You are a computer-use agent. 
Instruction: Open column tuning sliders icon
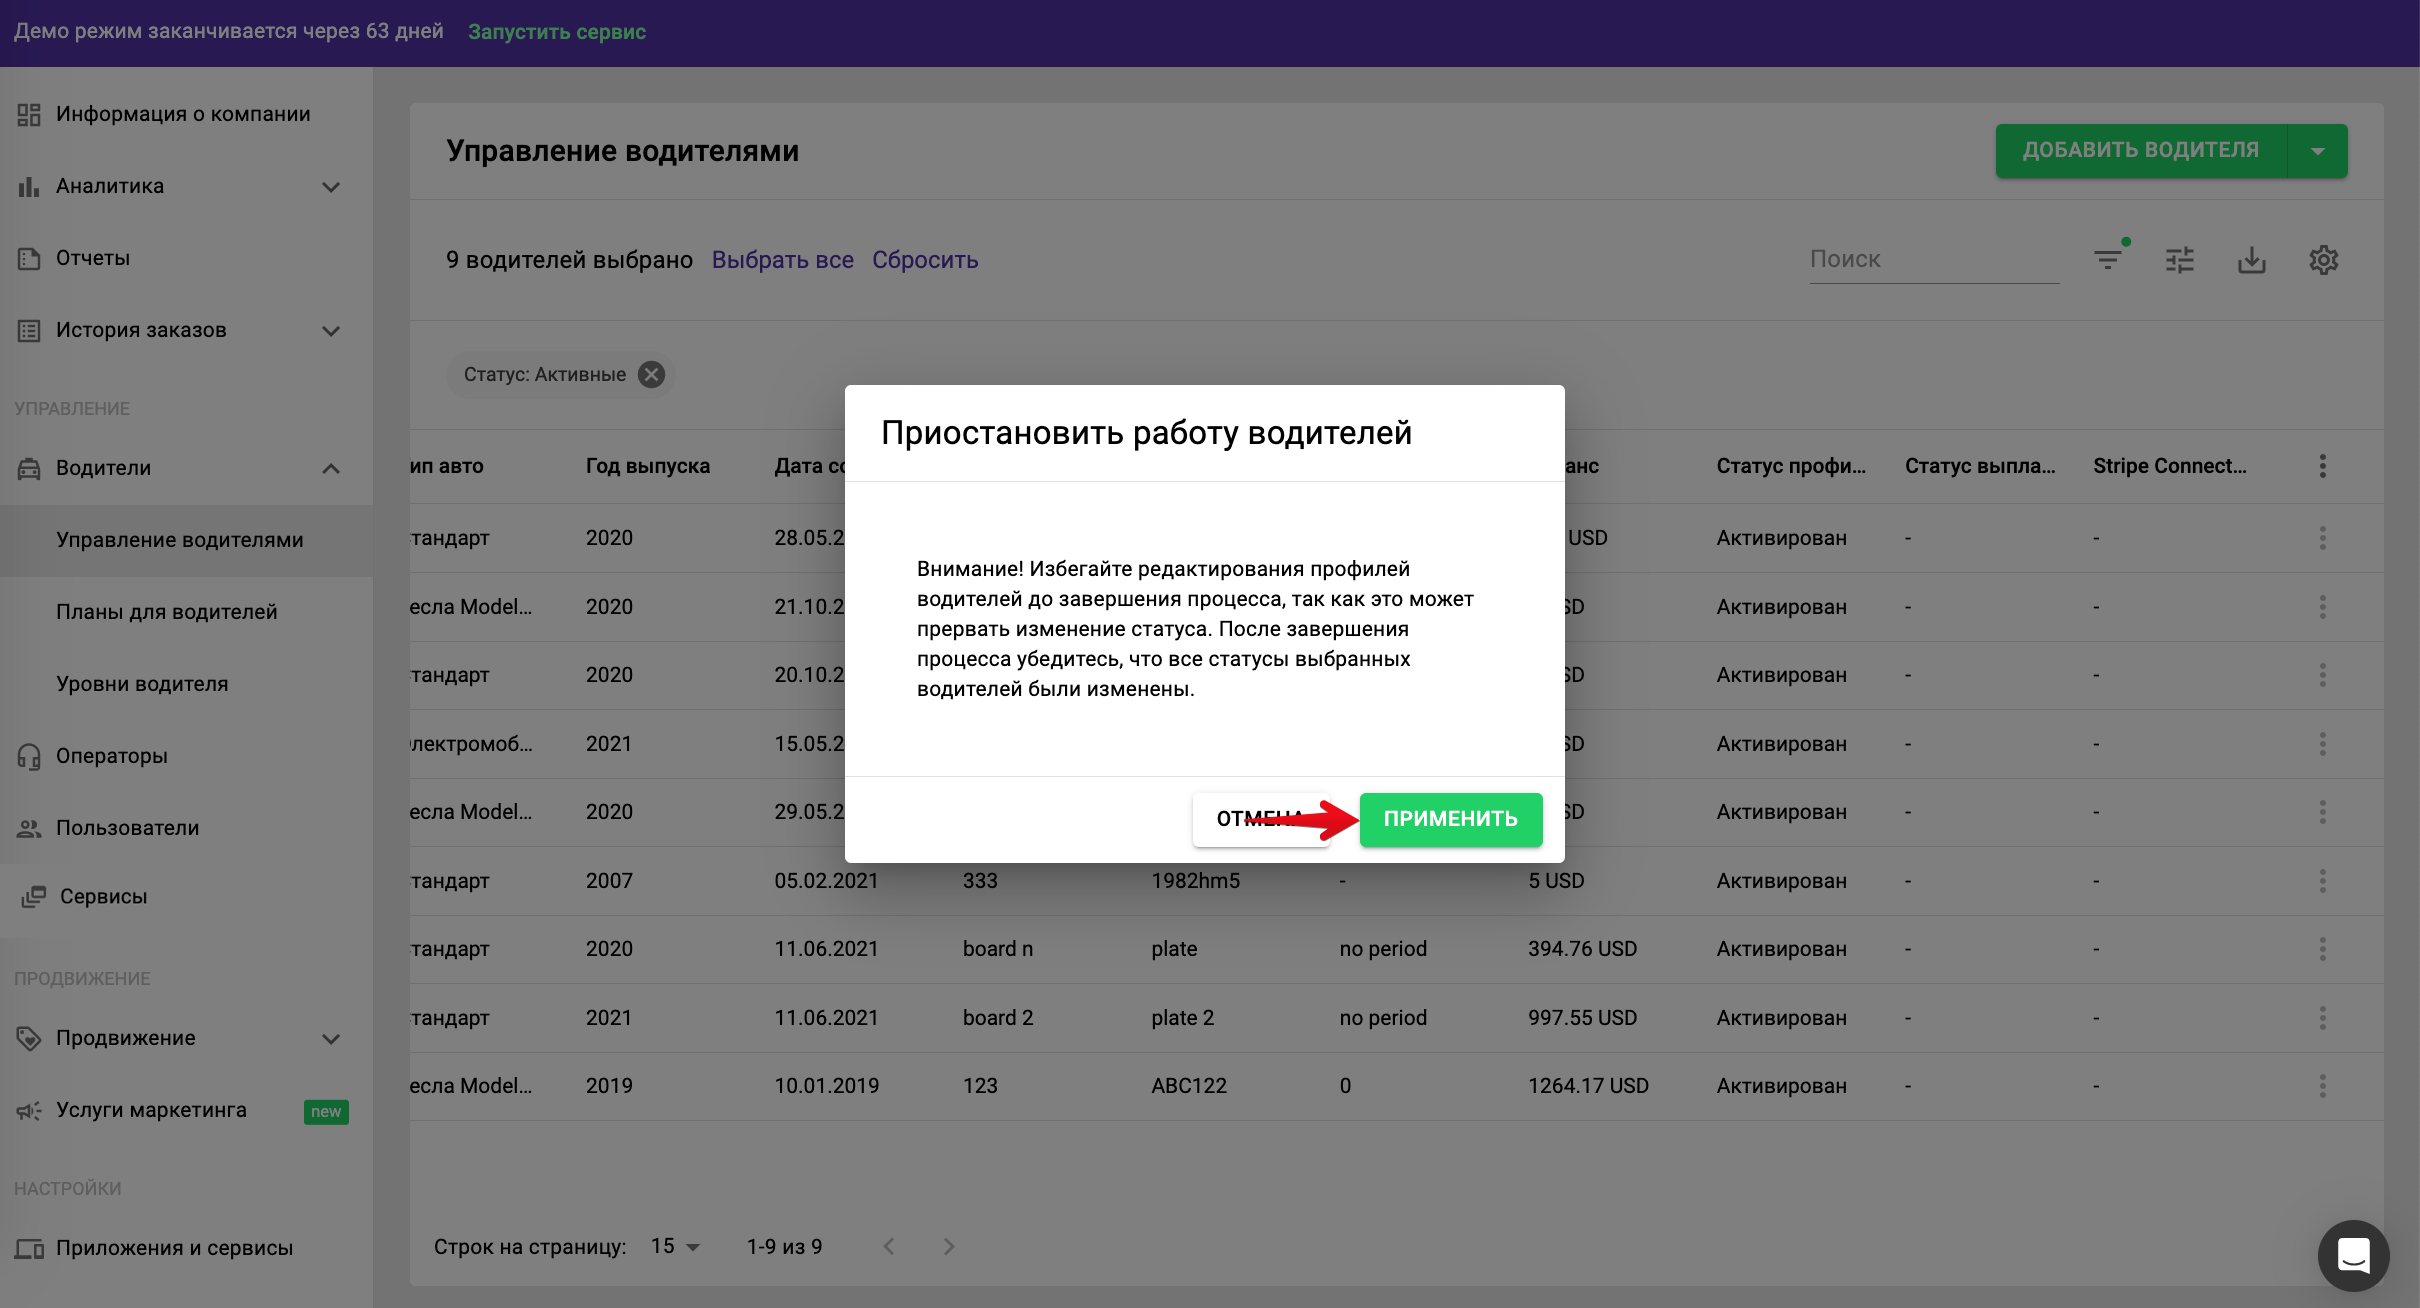2180,260
